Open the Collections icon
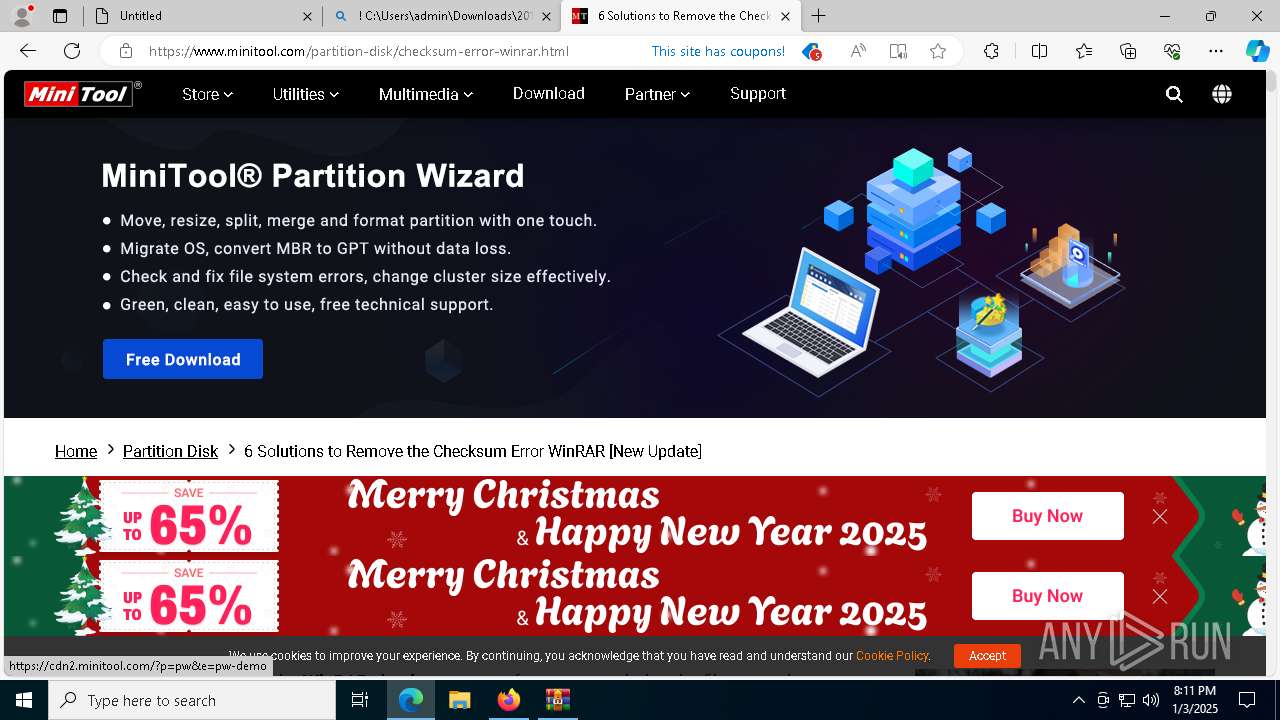This screenshot has width=1280, height=720. (x=1128, y=51)
